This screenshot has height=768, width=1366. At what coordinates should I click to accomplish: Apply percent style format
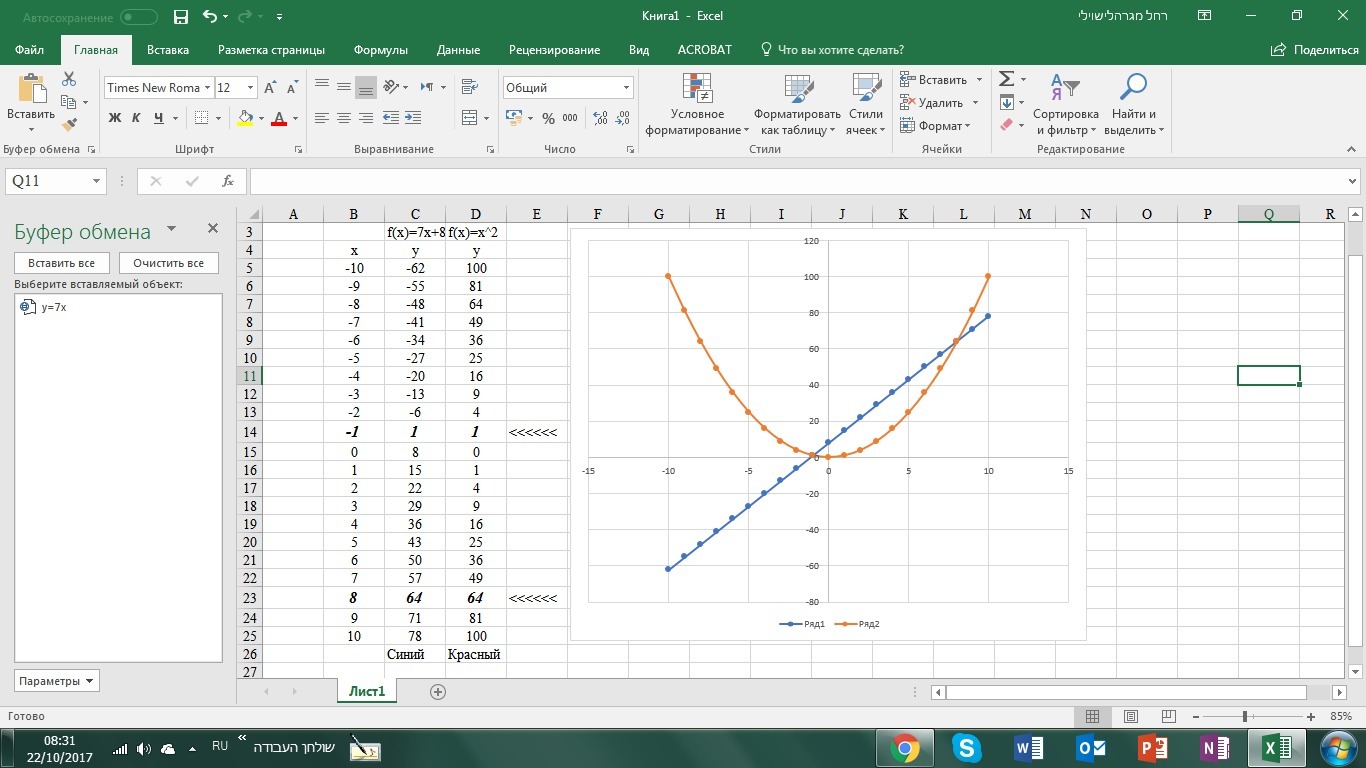pyautogui.click(x=548, y=118)
